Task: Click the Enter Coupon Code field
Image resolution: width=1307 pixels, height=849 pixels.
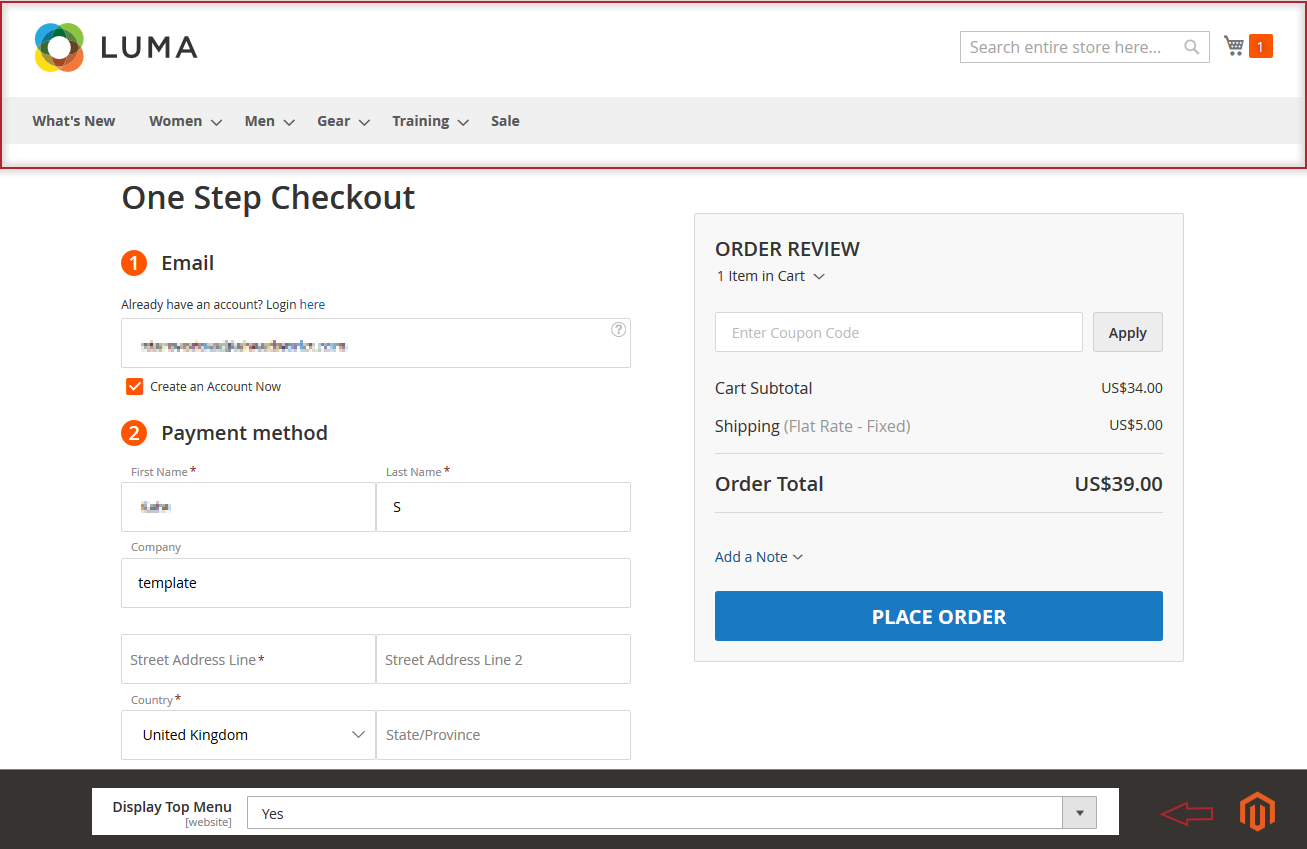Action: (x=899, y=332)
